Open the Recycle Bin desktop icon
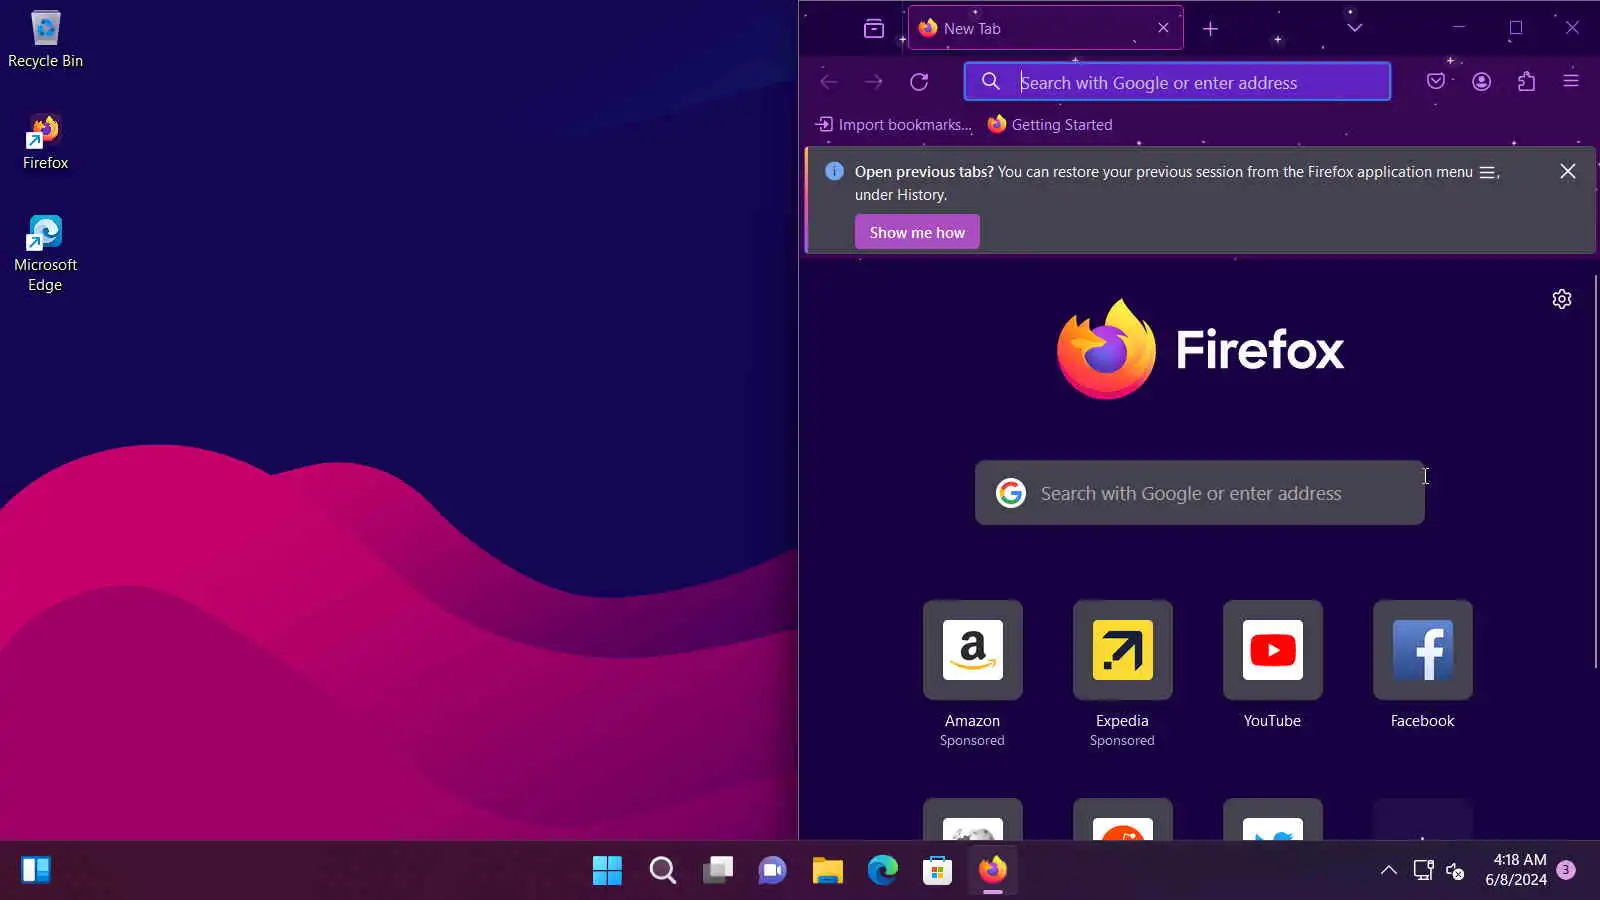This screenshot has width=1600, height=900. click(x=45, y=40)
